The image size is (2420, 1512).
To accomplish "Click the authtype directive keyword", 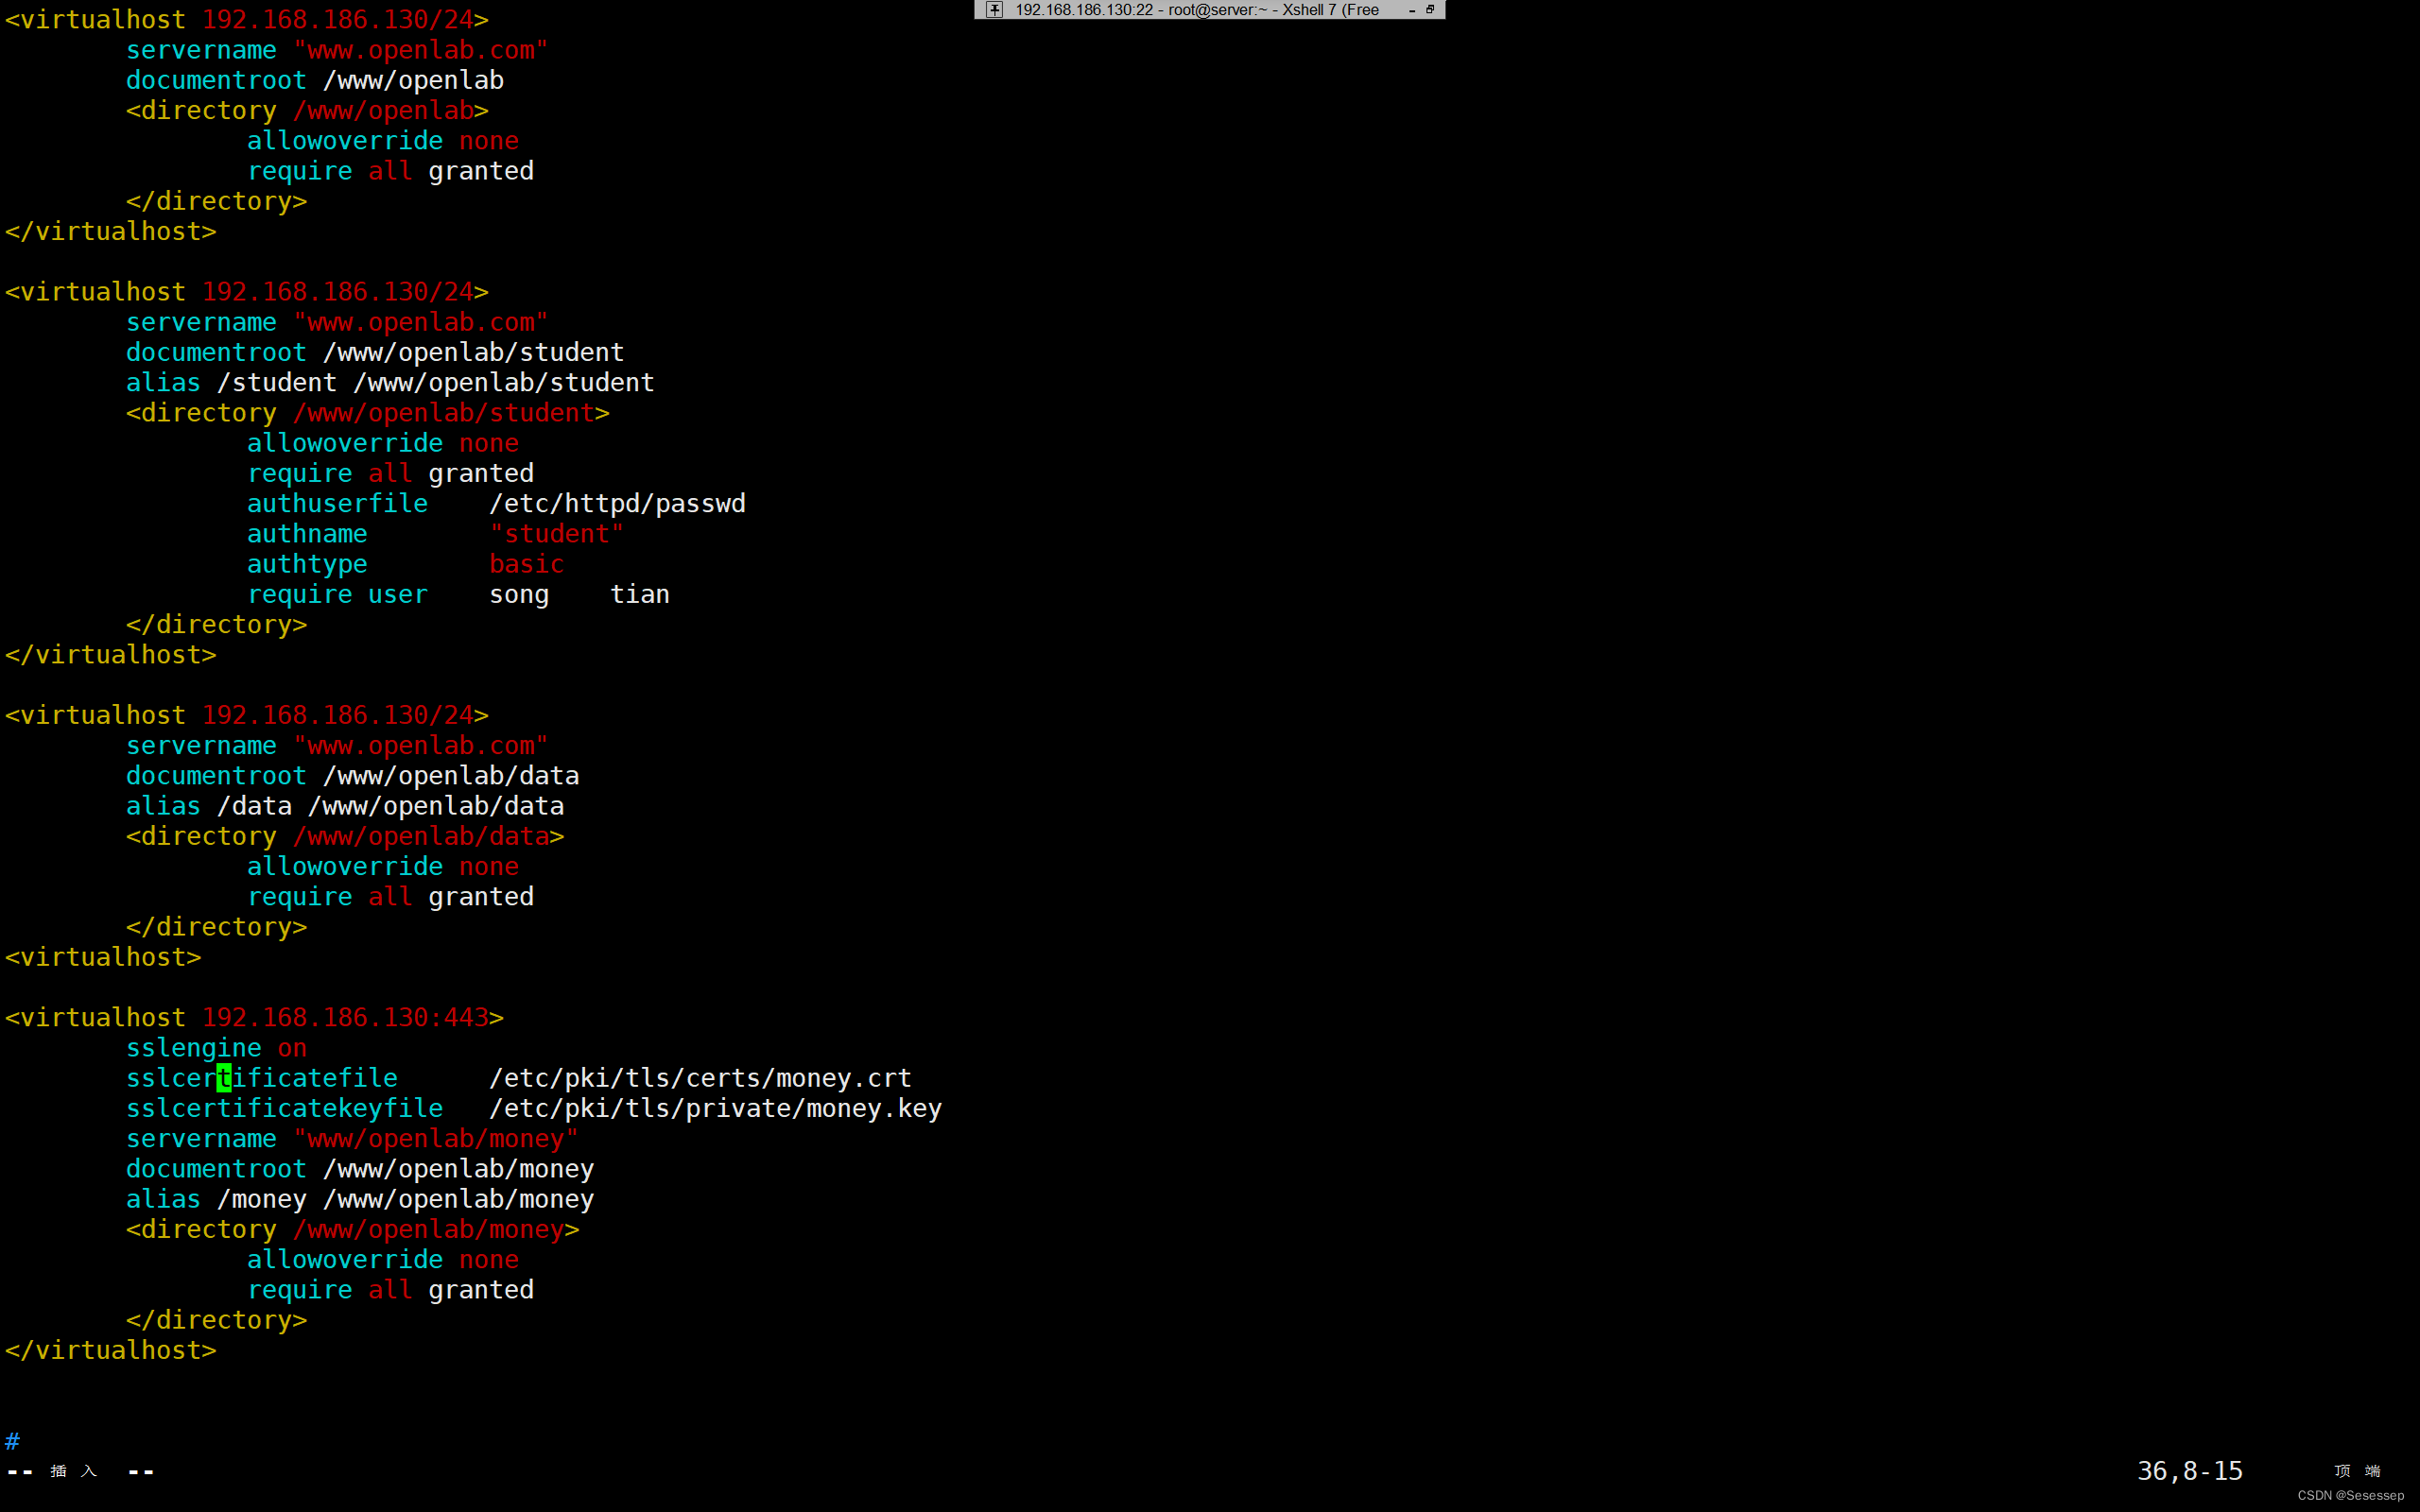I will point(307,564).
